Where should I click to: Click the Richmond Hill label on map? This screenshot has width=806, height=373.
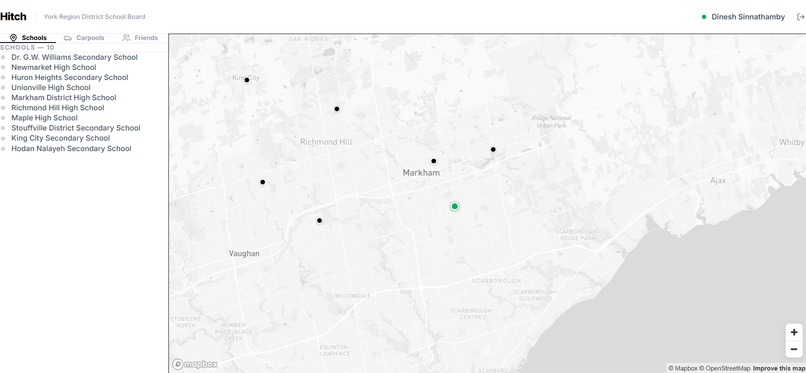coord(326,142)
